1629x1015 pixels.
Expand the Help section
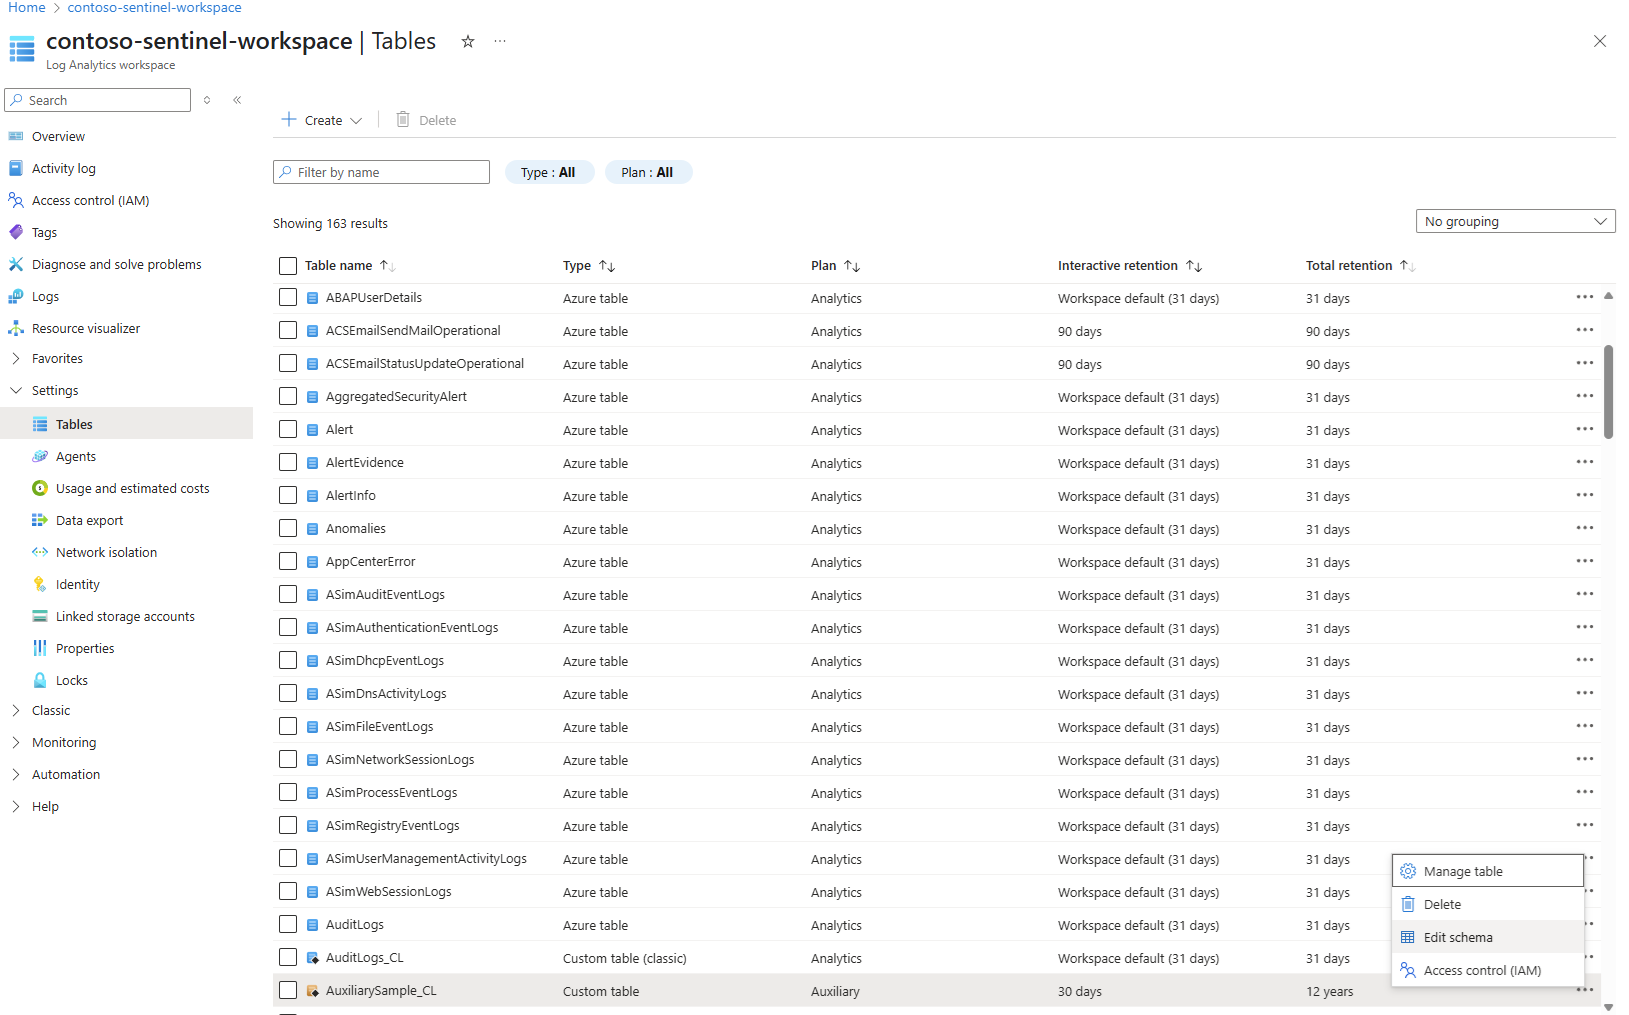(16, 806)
